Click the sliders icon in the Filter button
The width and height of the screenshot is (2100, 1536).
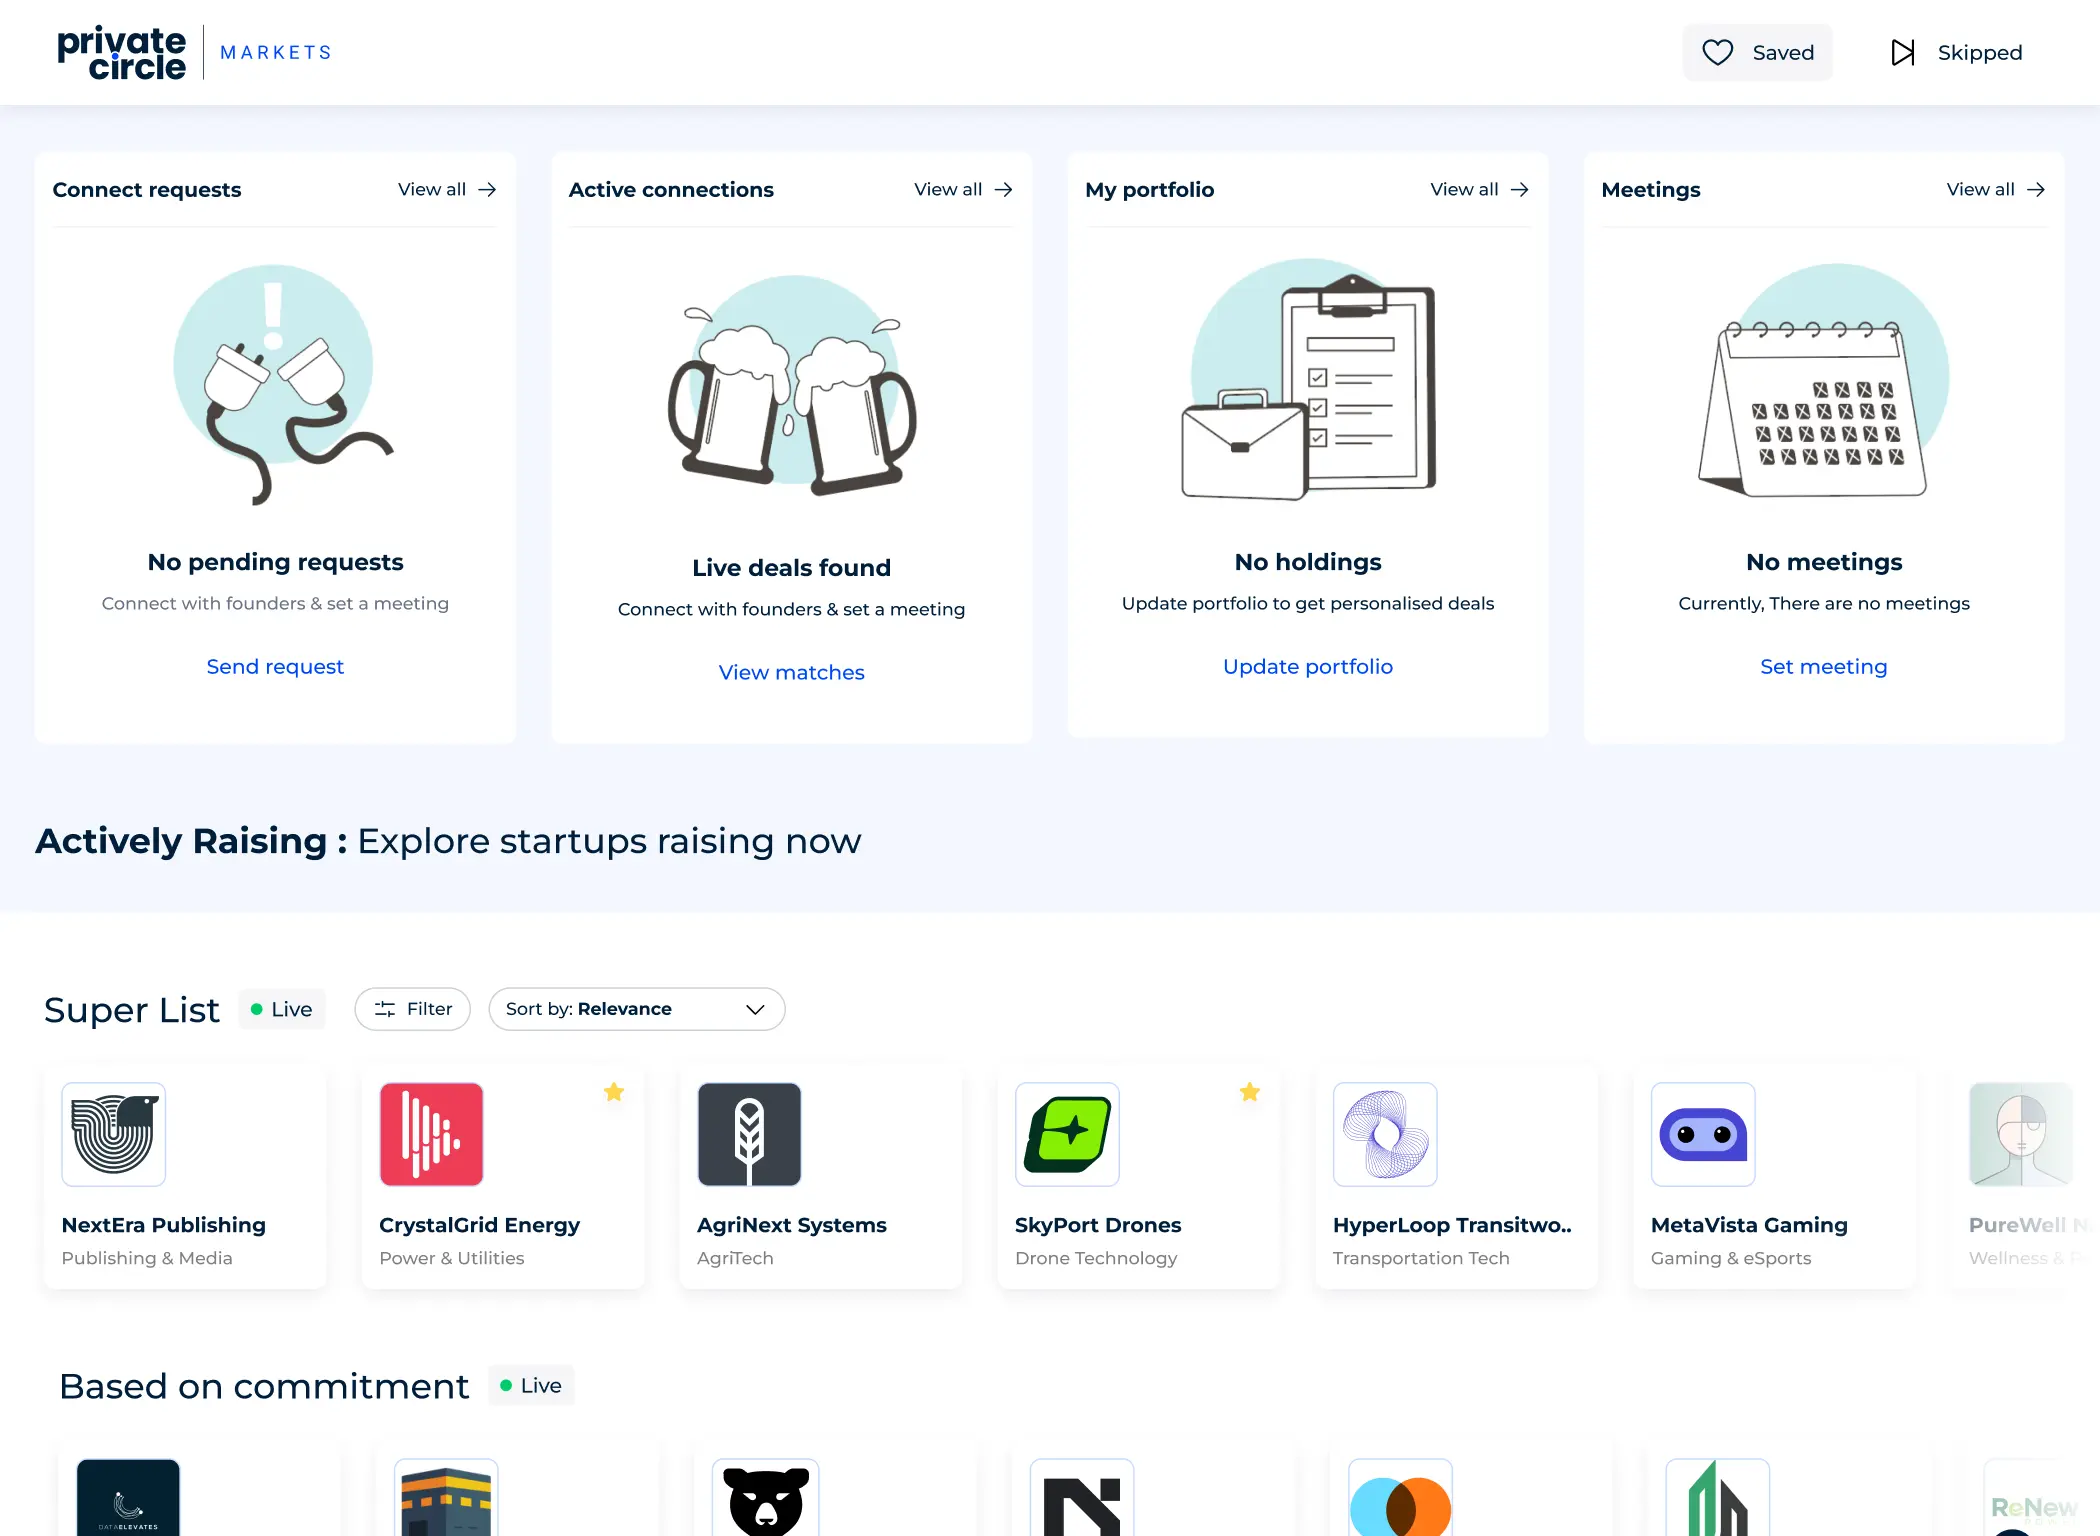[385, 1009]
